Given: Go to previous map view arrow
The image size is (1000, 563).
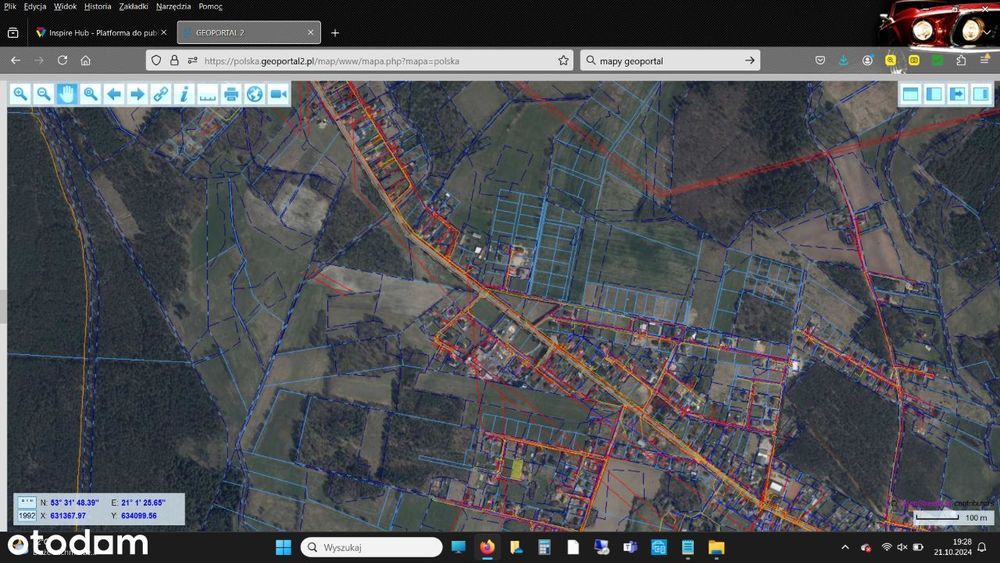Looking at the screenshot, I should point(114,94).
